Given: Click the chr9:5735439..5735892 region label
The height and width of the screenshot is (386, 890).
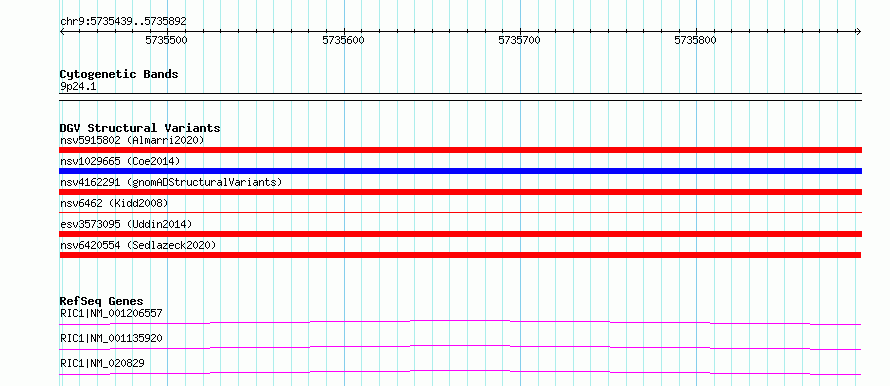Looking at the screenshot, I should click(x=123, y=21).
